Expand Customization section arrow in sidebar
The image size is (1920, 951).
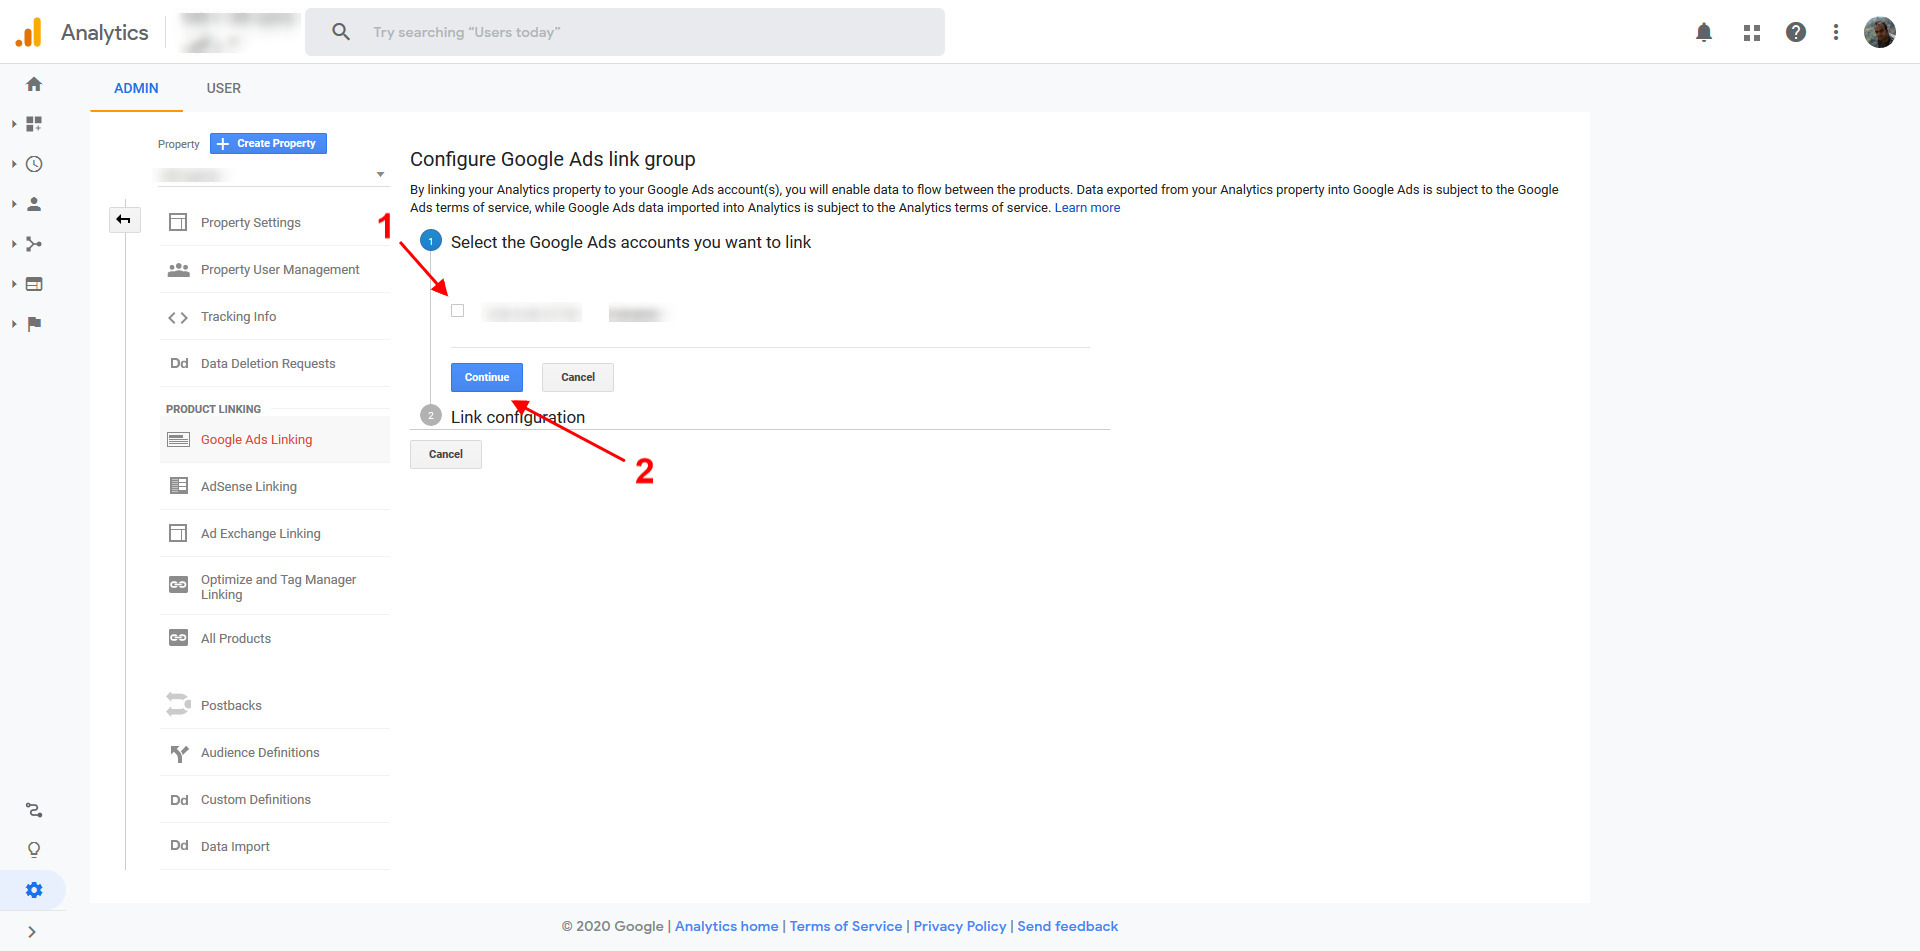[x=14, y=124]
